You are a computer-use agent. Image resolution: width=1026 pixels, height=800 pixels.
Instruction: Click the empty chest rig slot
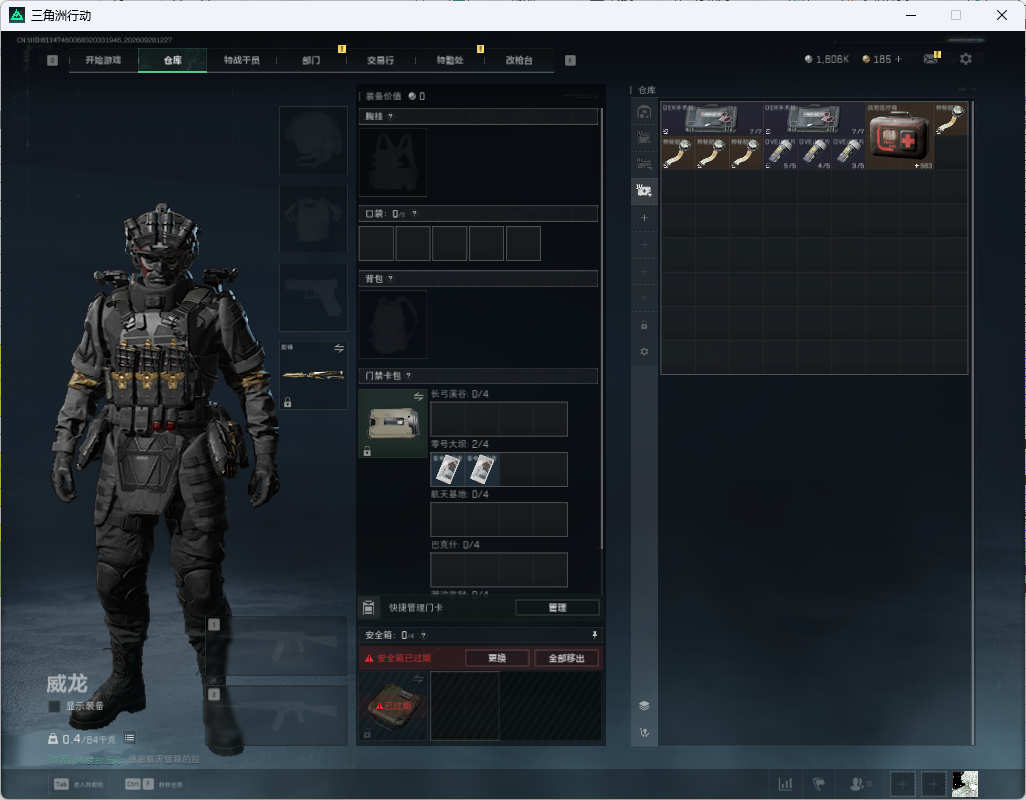[x=393, y=162]
